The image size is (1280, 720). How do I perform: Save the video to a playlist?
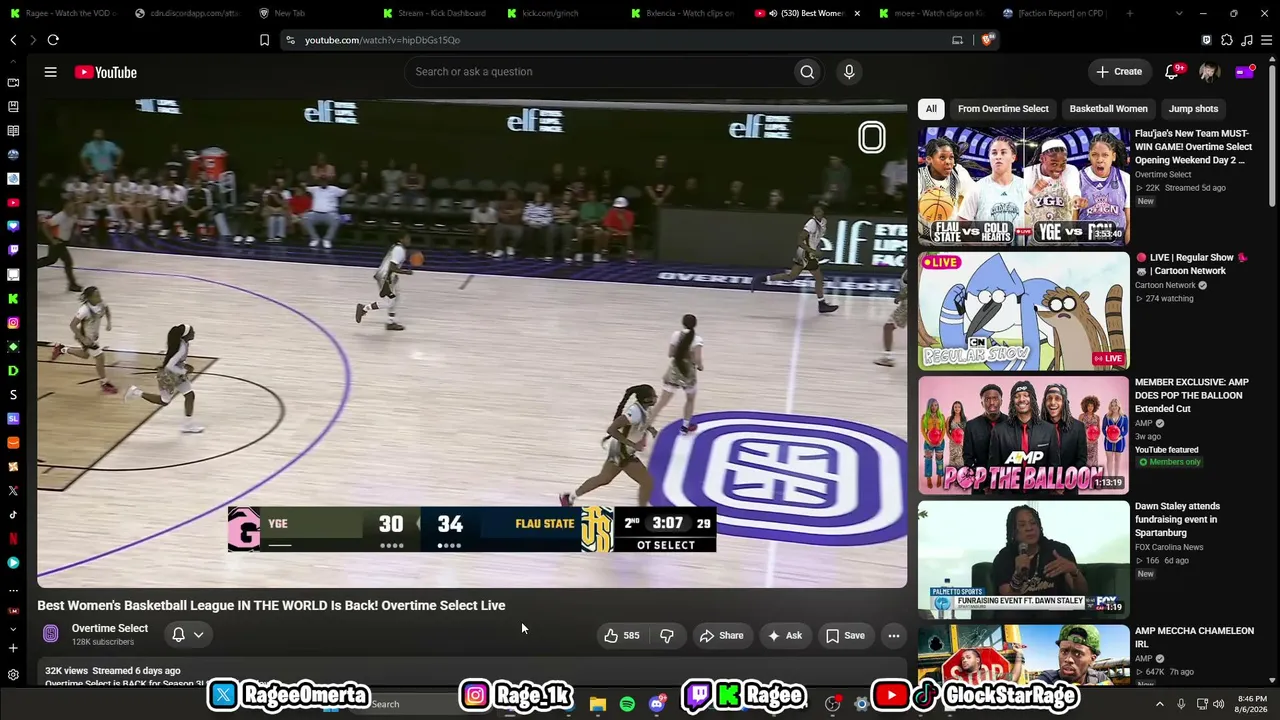[845, 635]
